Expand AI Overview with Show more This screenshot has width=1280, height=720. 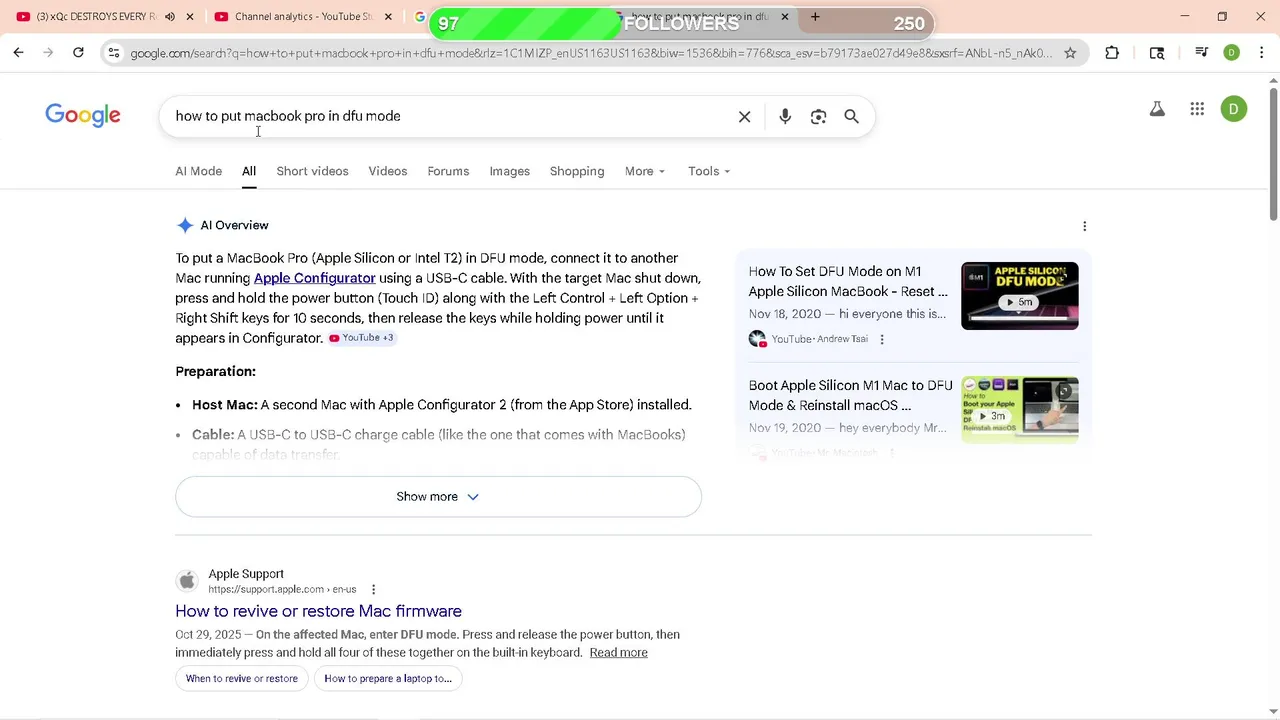438,497
